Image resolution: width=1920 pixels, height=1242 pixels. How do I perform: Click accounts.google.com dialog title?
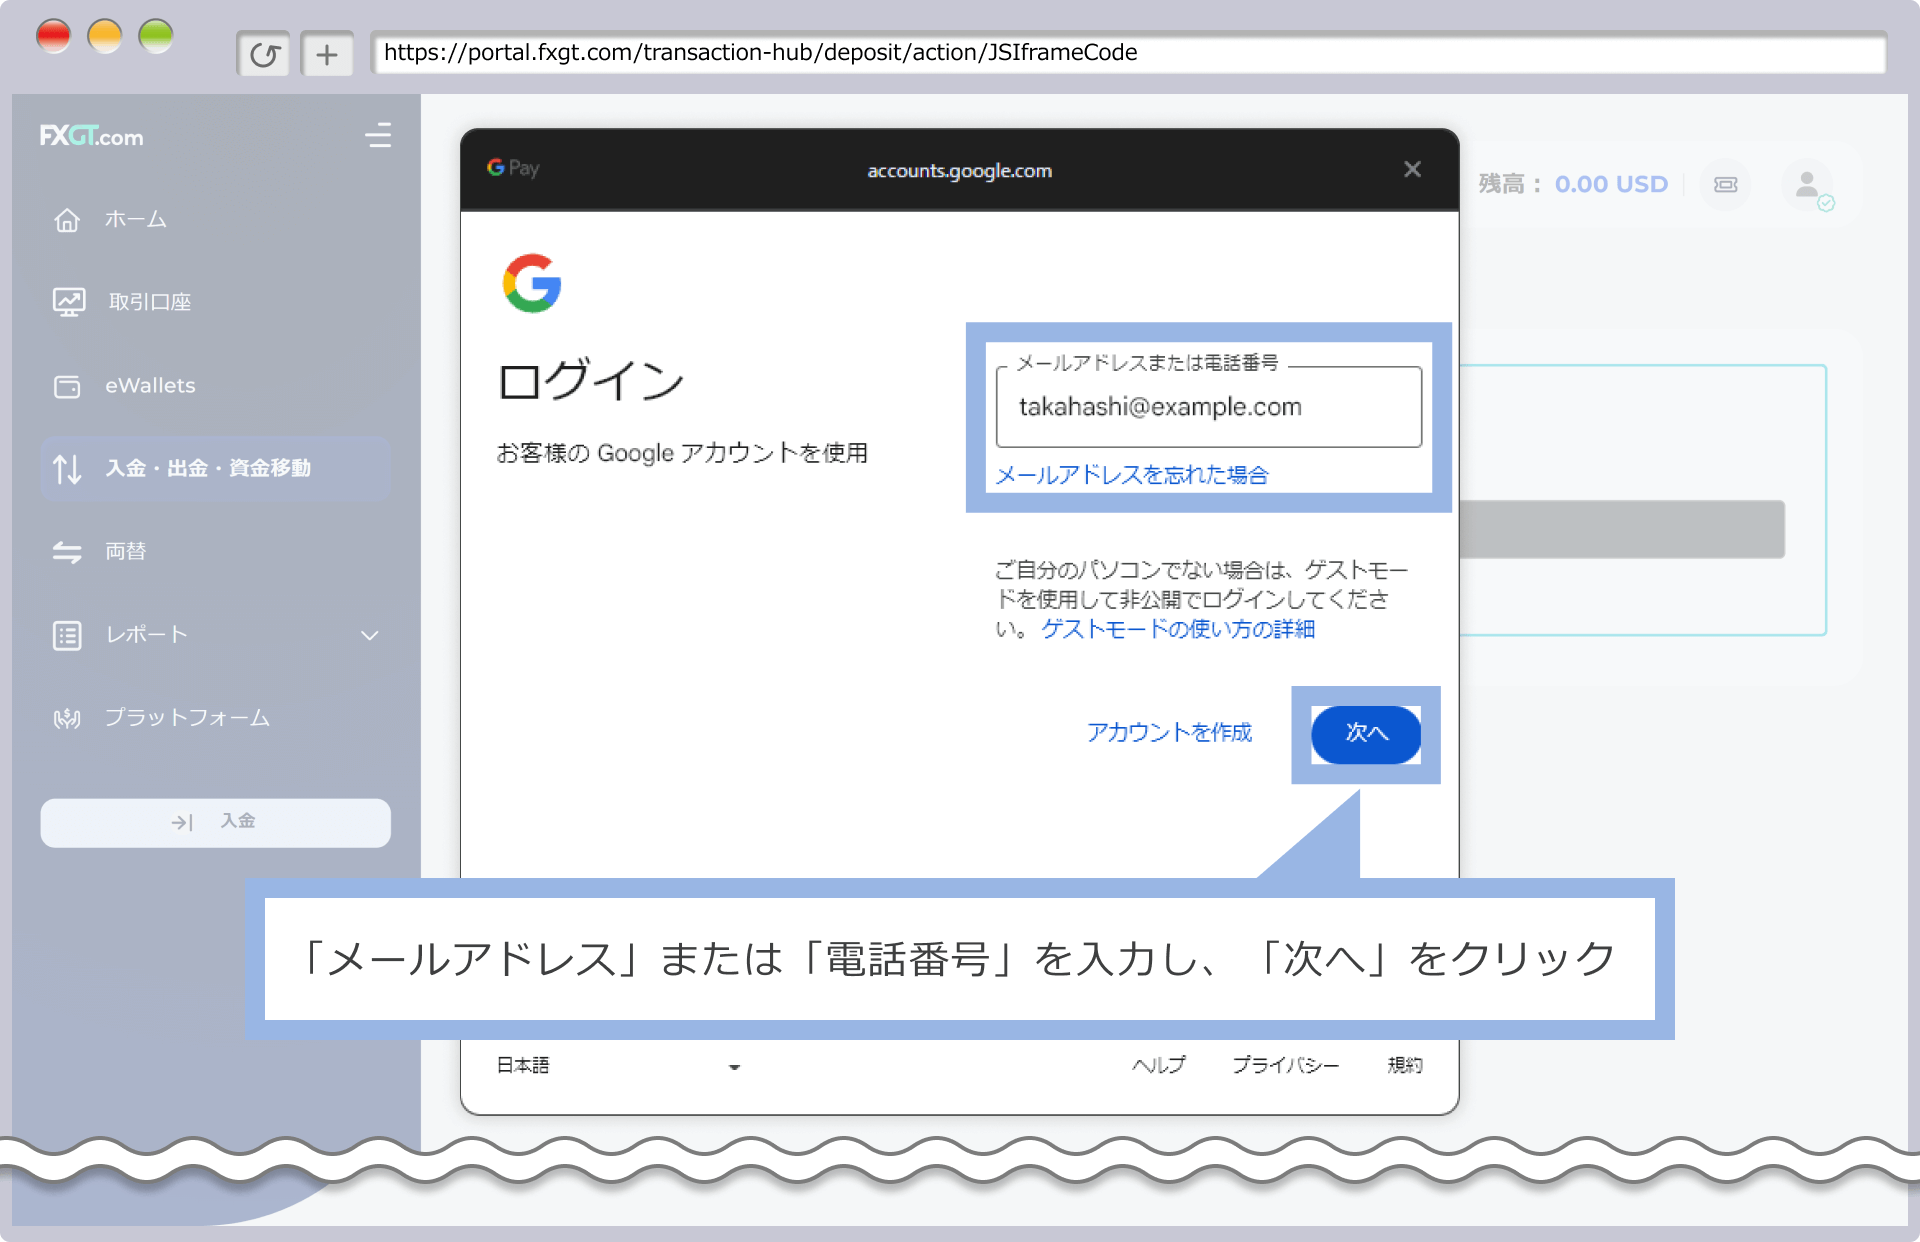(x=959, y=170)
